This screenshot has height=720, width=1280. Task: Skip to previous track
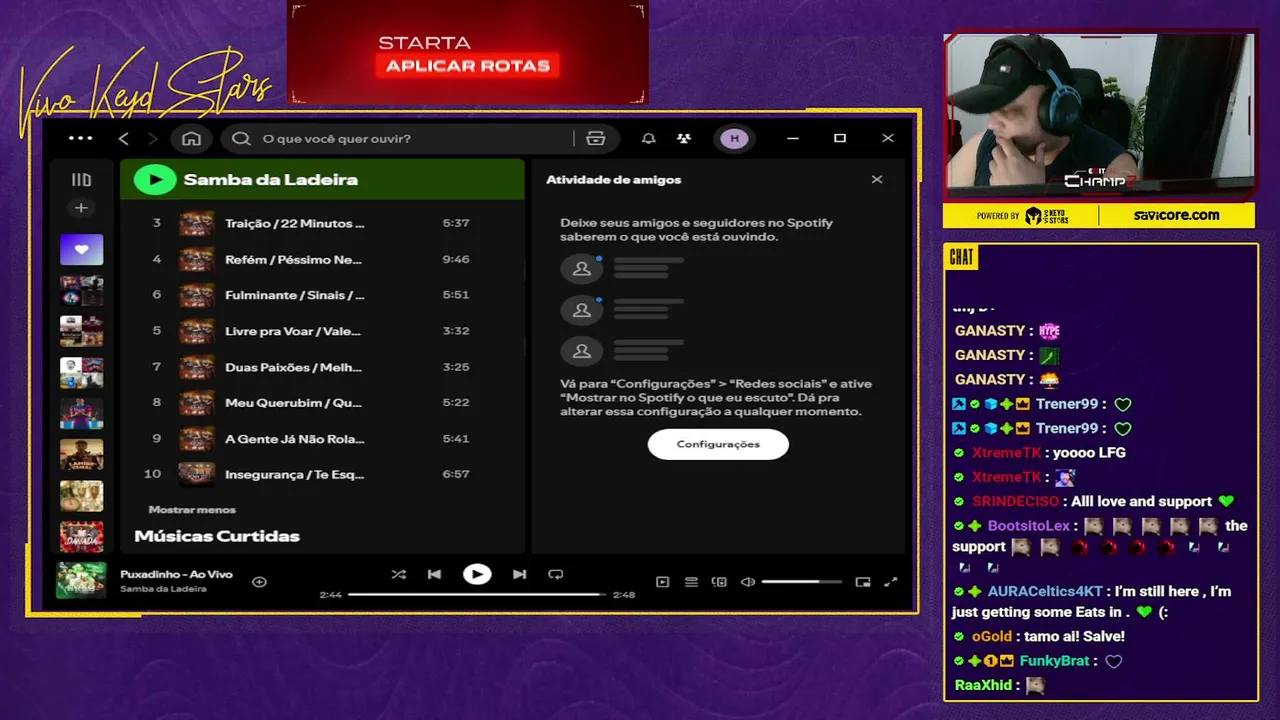tap(434, 574)
